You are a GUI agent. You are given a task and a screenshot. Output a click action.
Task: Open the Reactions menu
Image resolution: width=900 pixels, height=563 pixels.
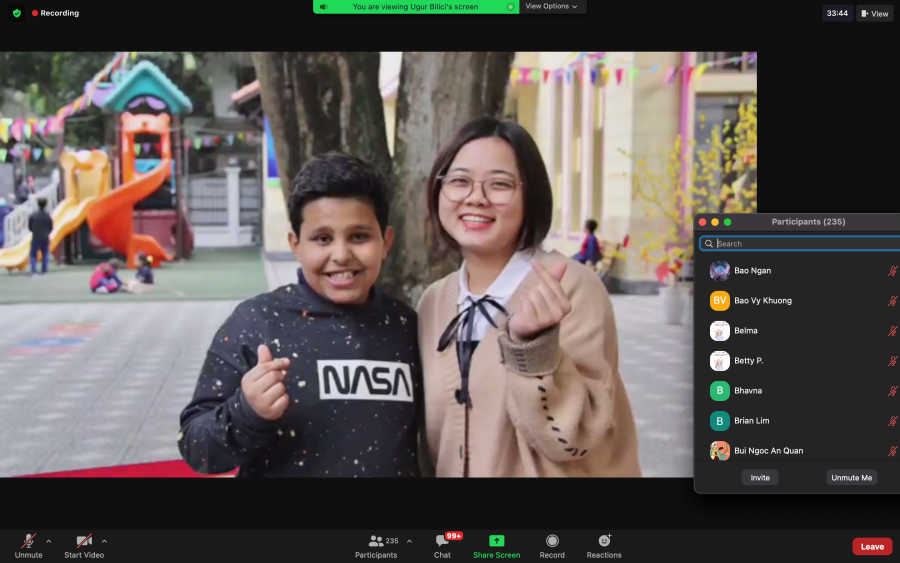click(604, 546)
